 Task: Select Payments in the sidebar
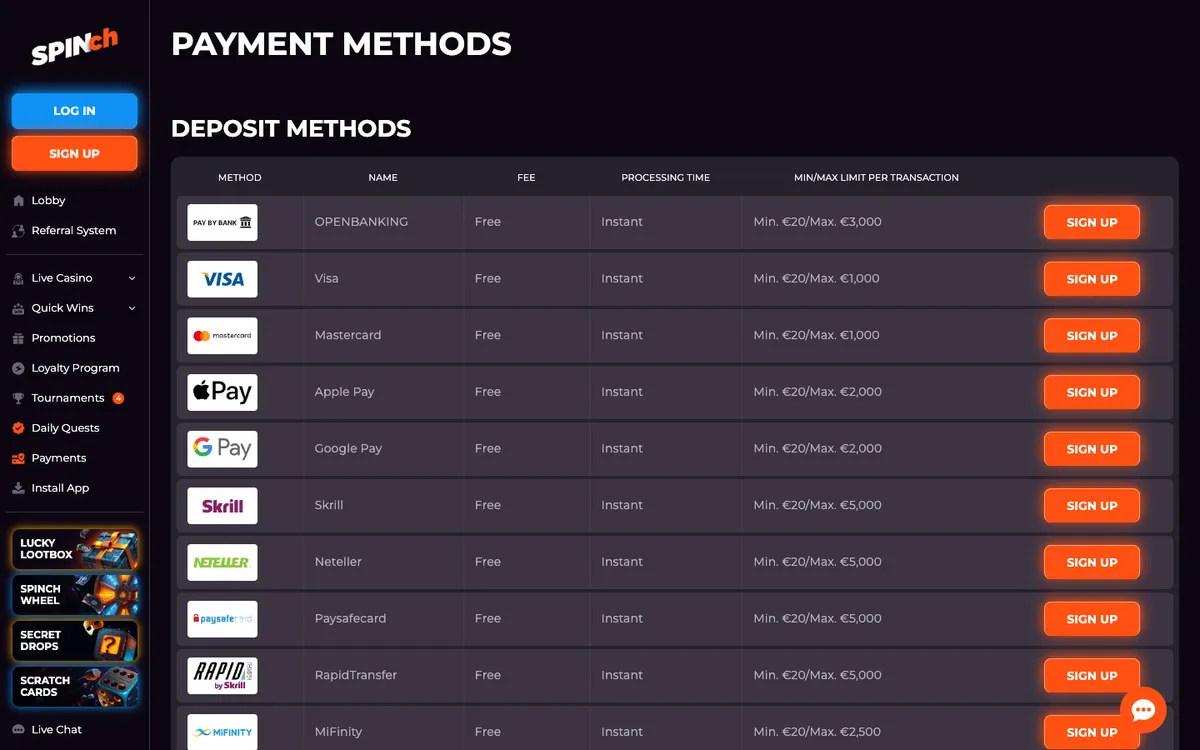coord(59,459)
